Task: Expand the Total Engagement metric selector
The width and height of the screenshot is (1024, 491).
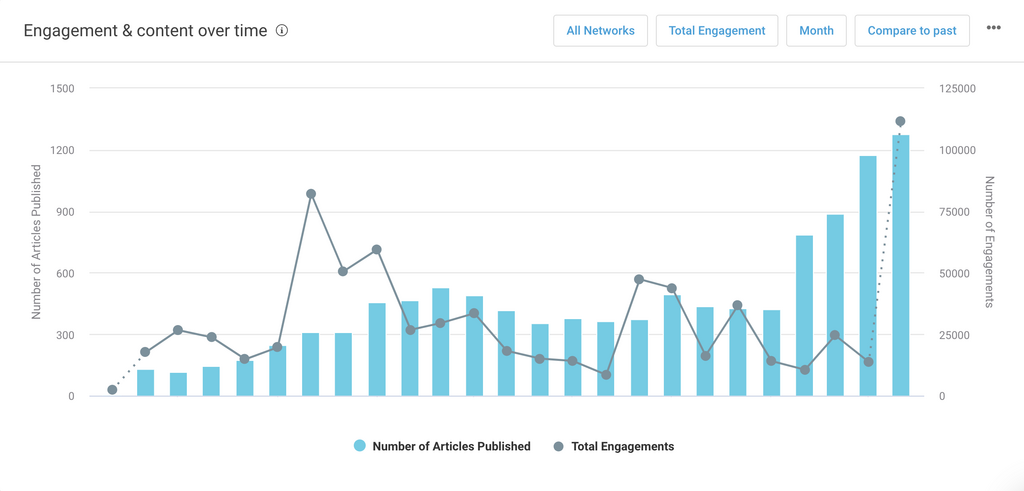Action: point(716,31)
